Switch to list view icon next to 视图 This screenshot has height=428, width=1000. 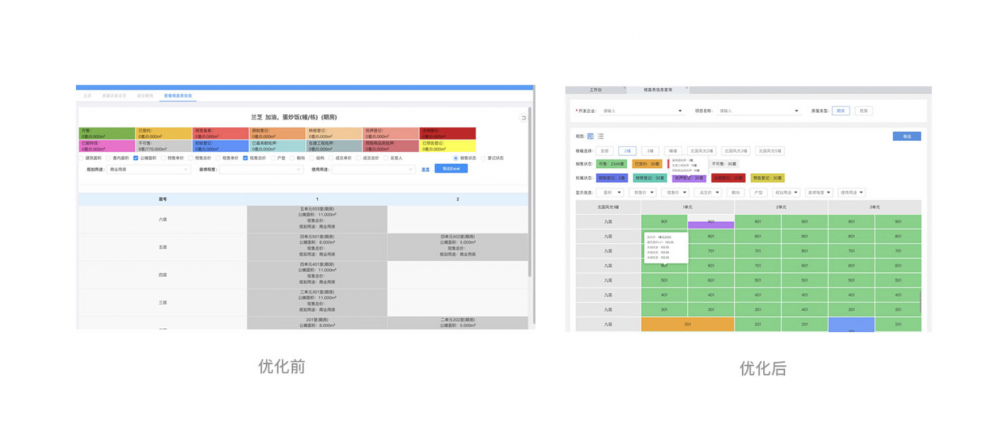pos(600,135)
